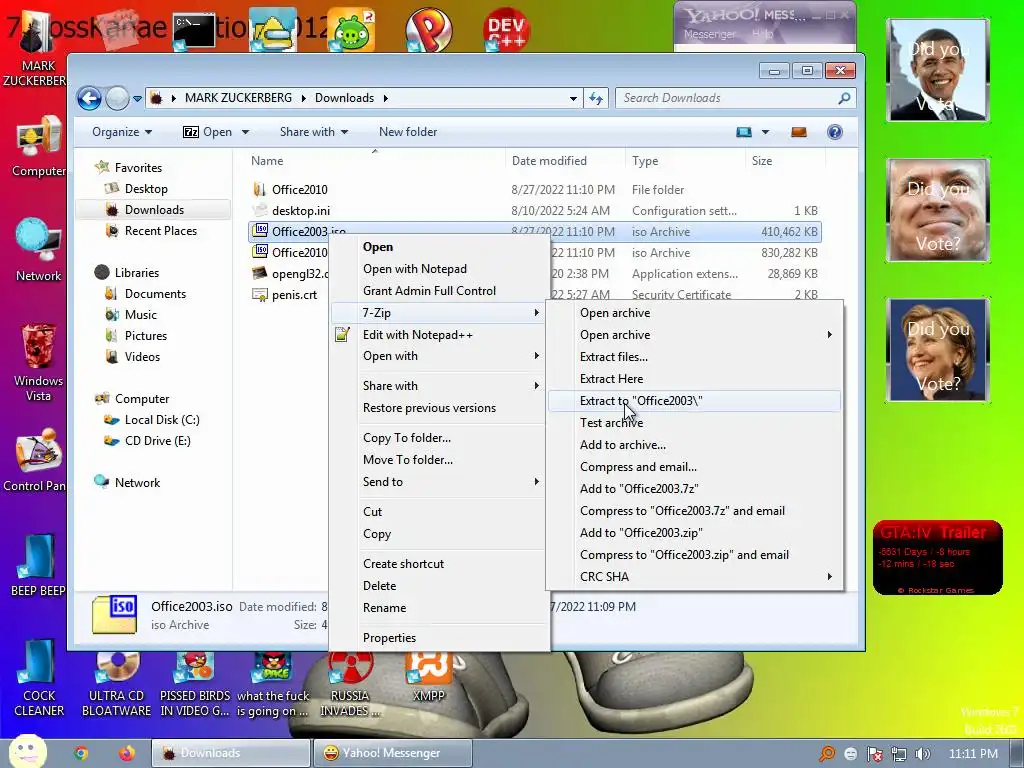
Task: Click the refresh arrows beside the address bar
Action: pyautogui.click(x=596, y=98)
